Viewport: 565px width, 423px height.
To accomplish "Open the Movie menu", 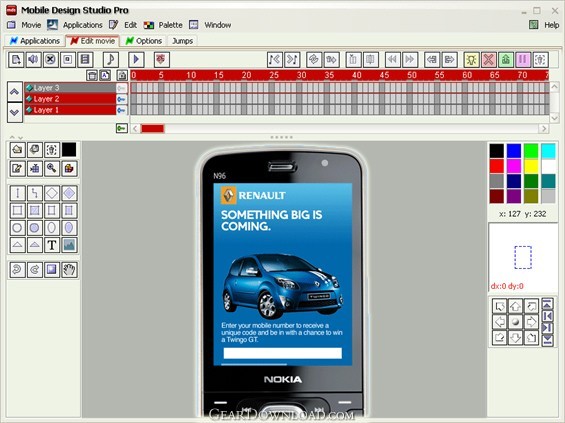I will (31, 25).
